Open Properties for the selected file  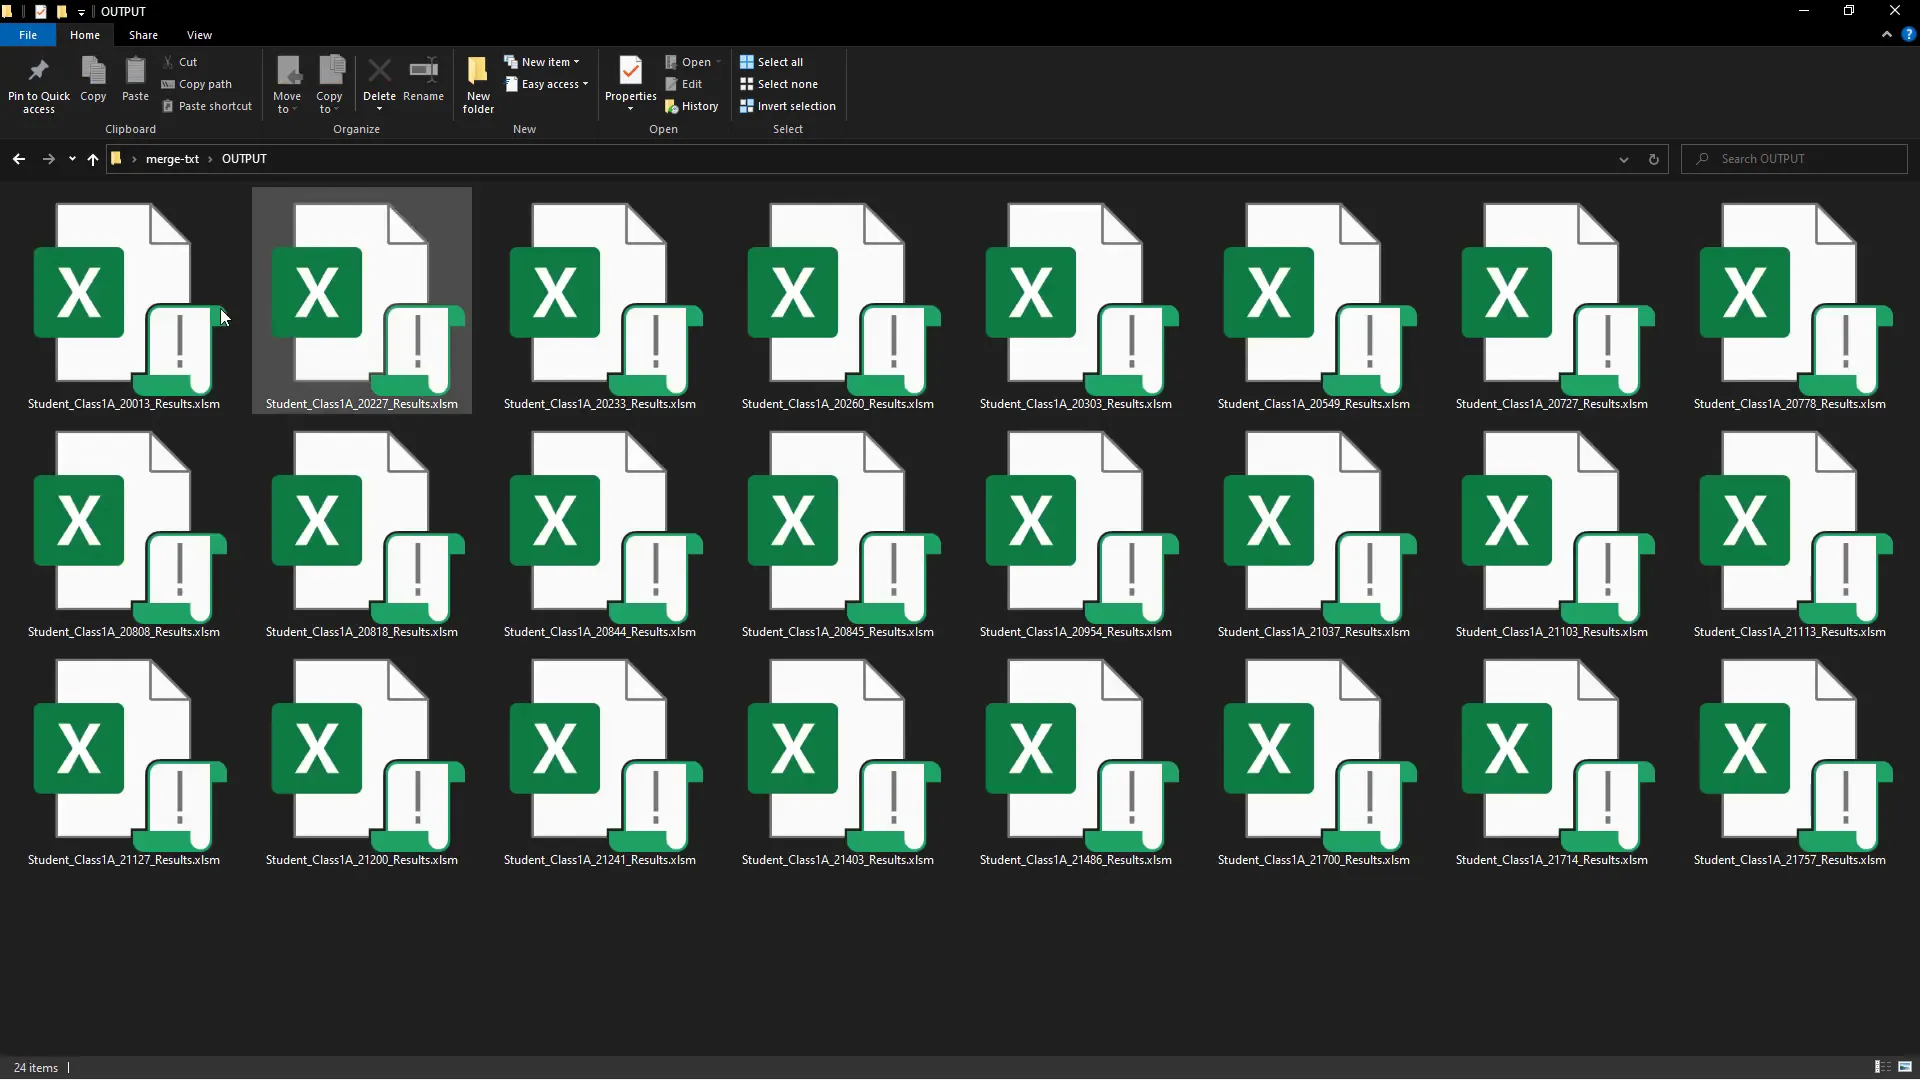point(630,80)
